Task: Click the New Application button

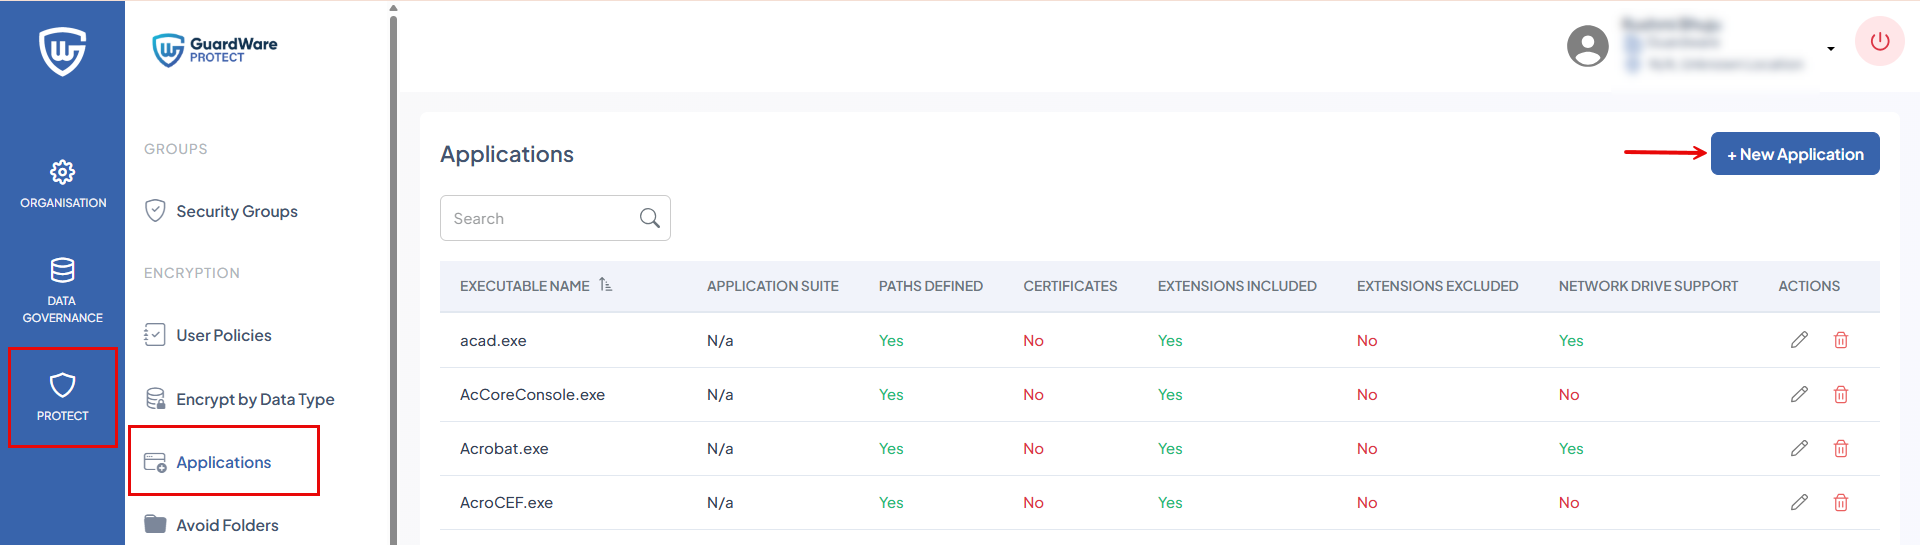Action: coord(1794,154)
